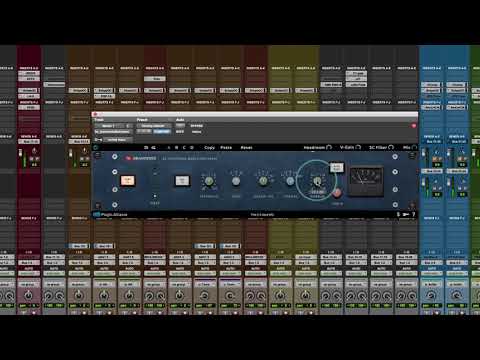
Task: Click the redo arrow in the plugin toolbar
Action: [x=154, y=147]
